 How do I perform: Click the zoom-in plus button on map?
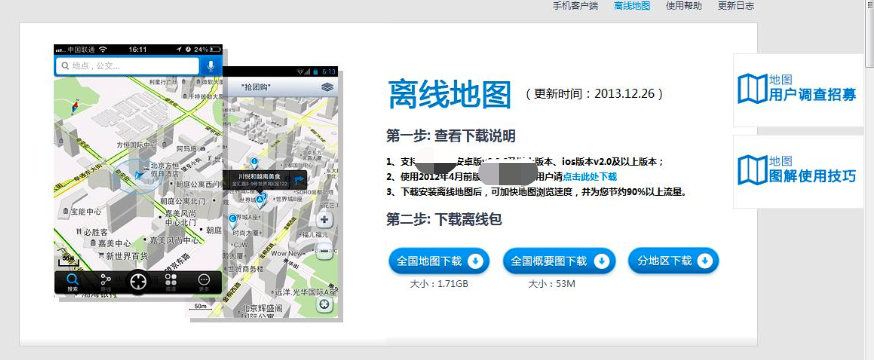tap(324, 220)
